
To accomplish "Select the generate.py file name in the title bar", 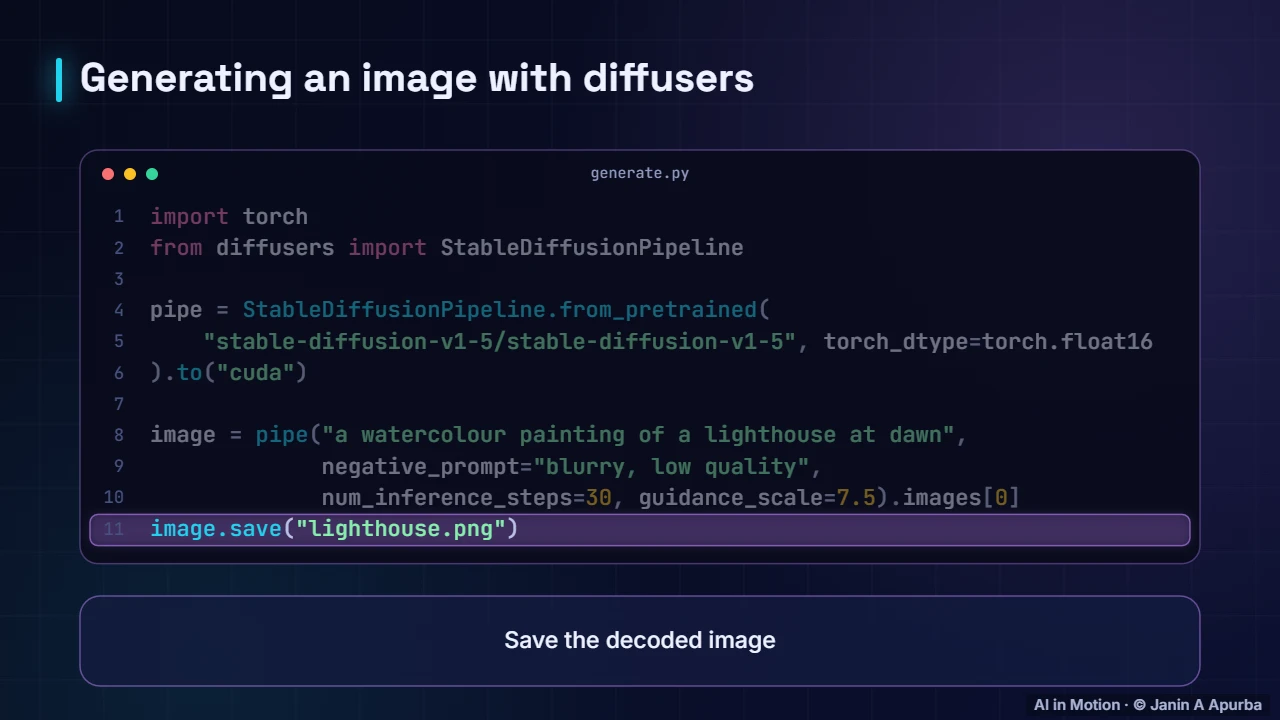I will tap(640, 173).
